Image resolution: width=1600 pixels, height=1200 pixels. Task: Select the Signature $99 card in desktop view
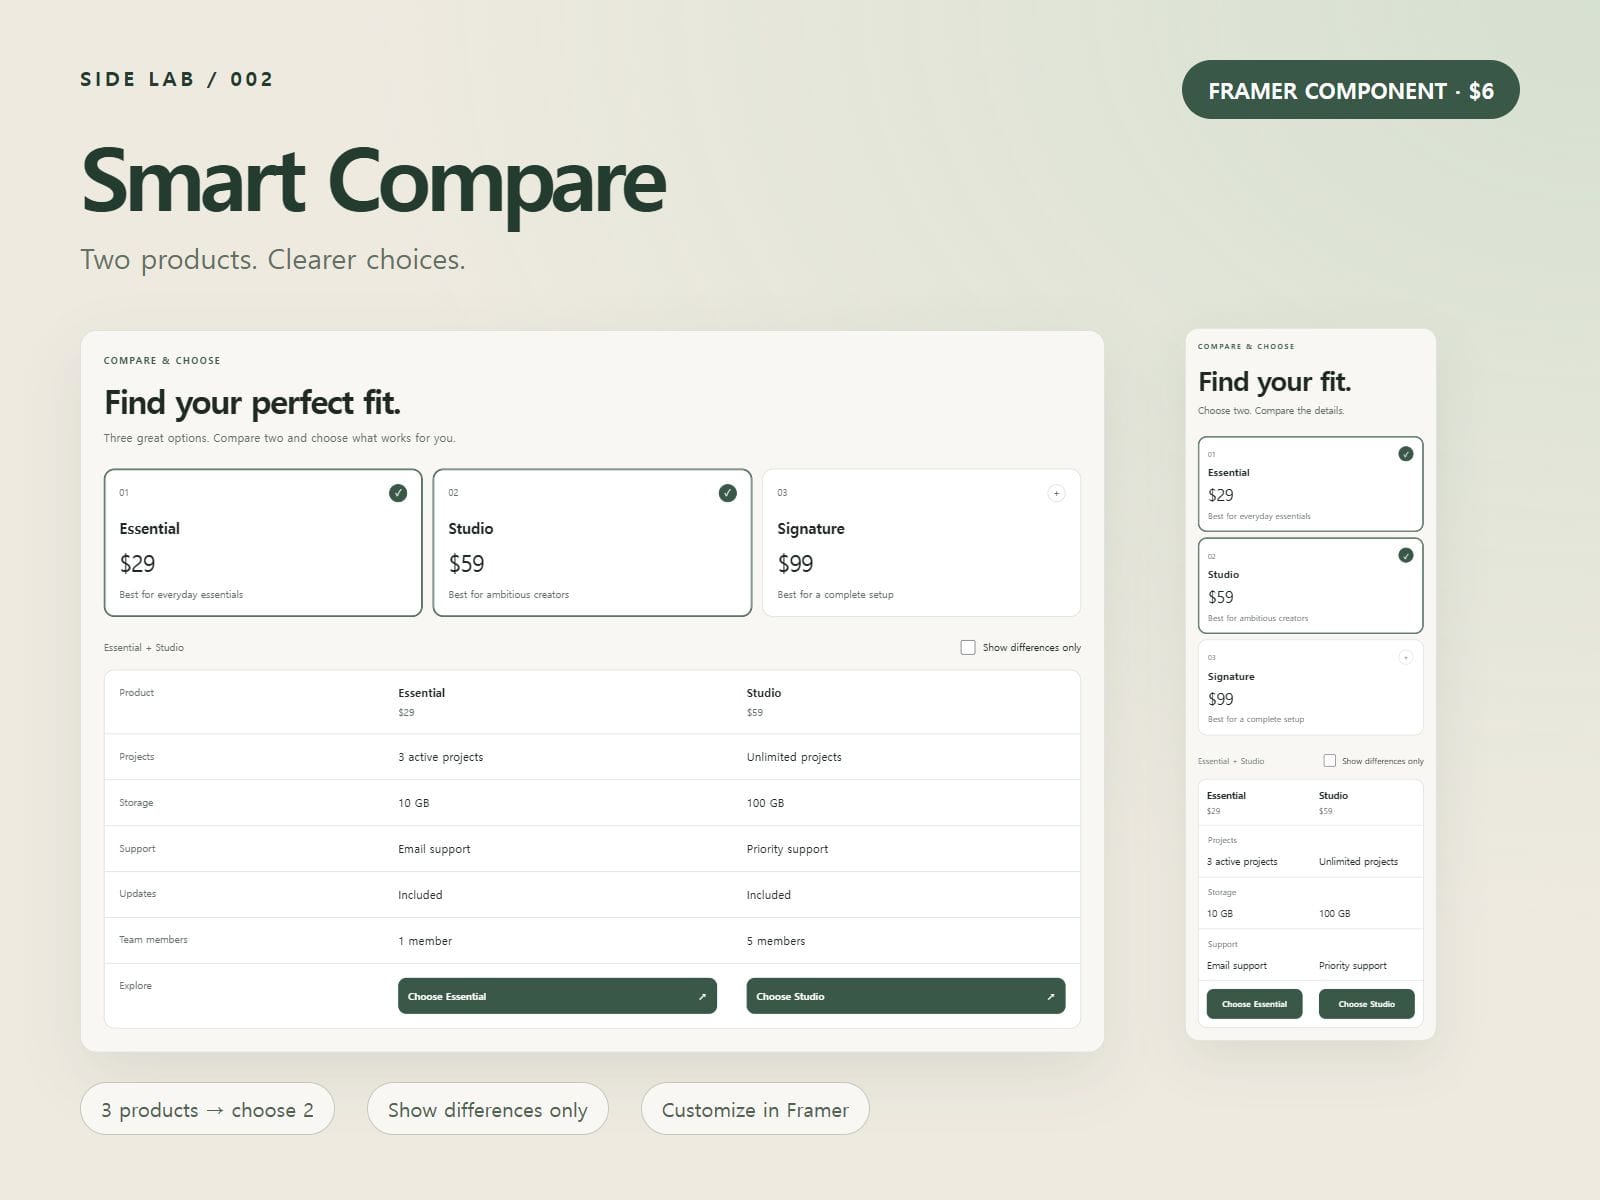(921, 543)
